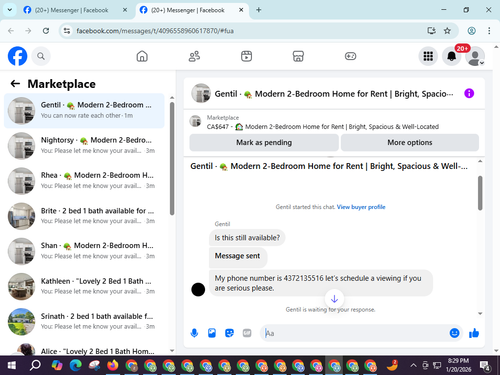Click the voice clip microphone icon
Screen dimensions: 500x375
pos(194,333)
